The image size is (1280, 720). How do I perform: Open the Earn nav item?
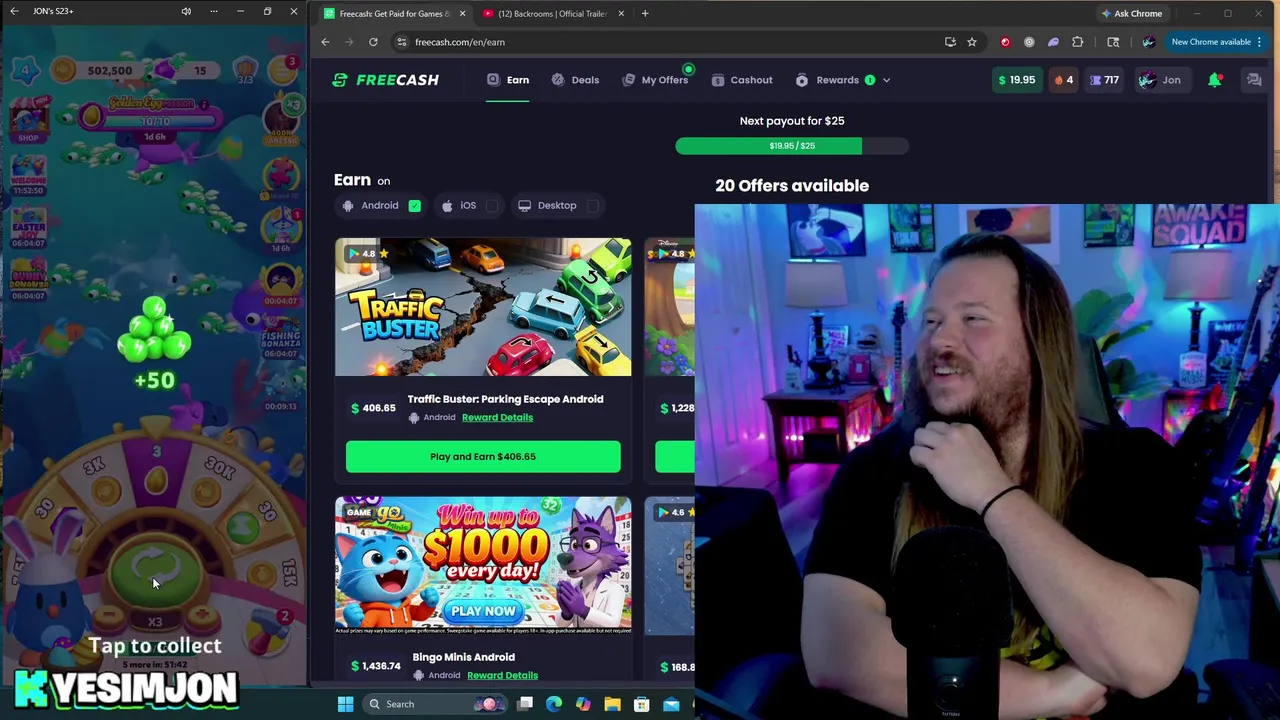click(508, 80)
